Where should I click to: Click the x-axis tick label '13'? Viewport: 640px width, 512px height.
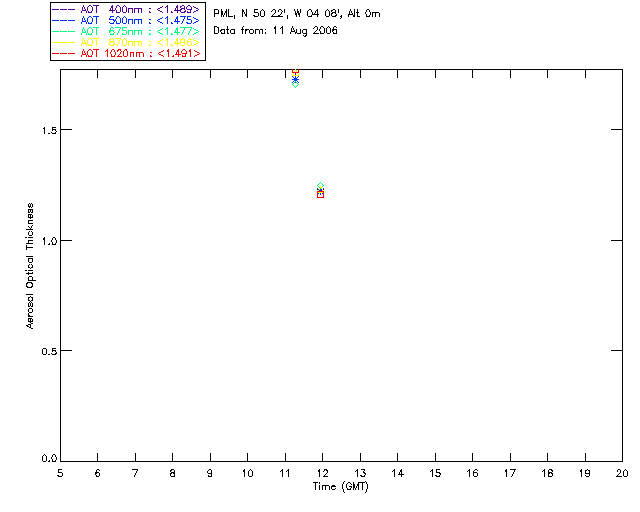point(360,473)
